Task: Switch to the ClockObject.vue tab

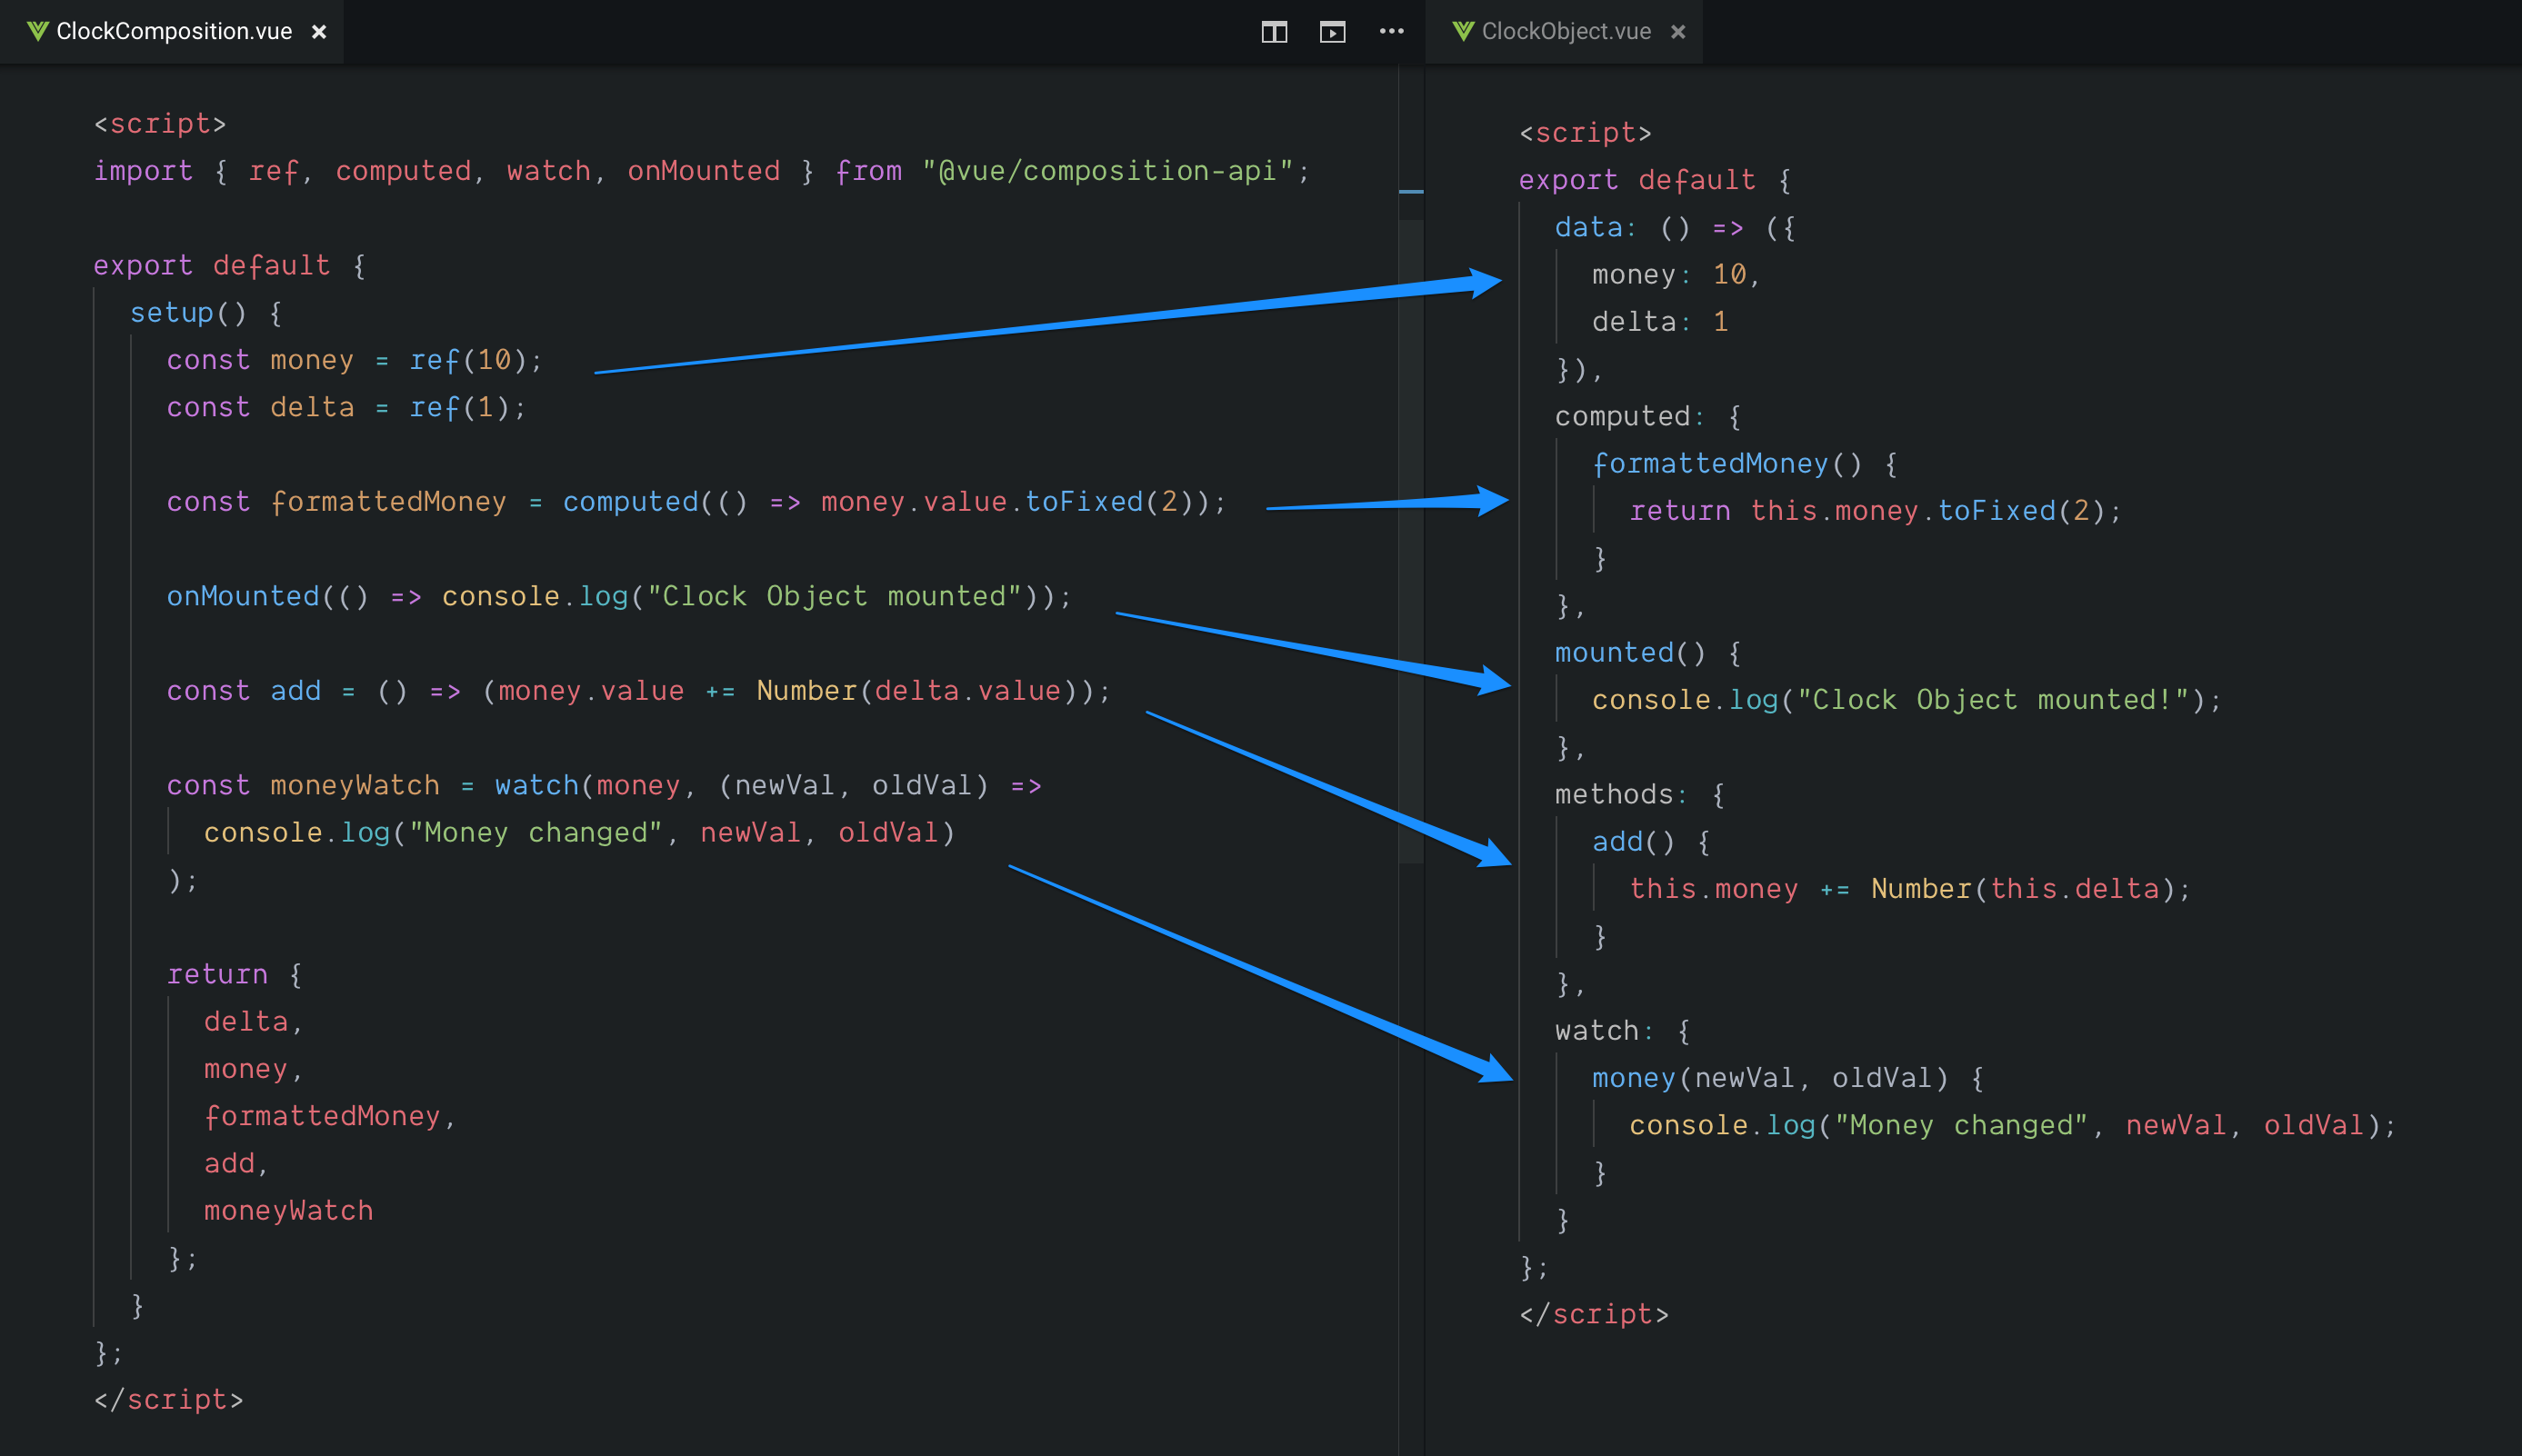Action: pyautogui.click(x=1564, y=32)
